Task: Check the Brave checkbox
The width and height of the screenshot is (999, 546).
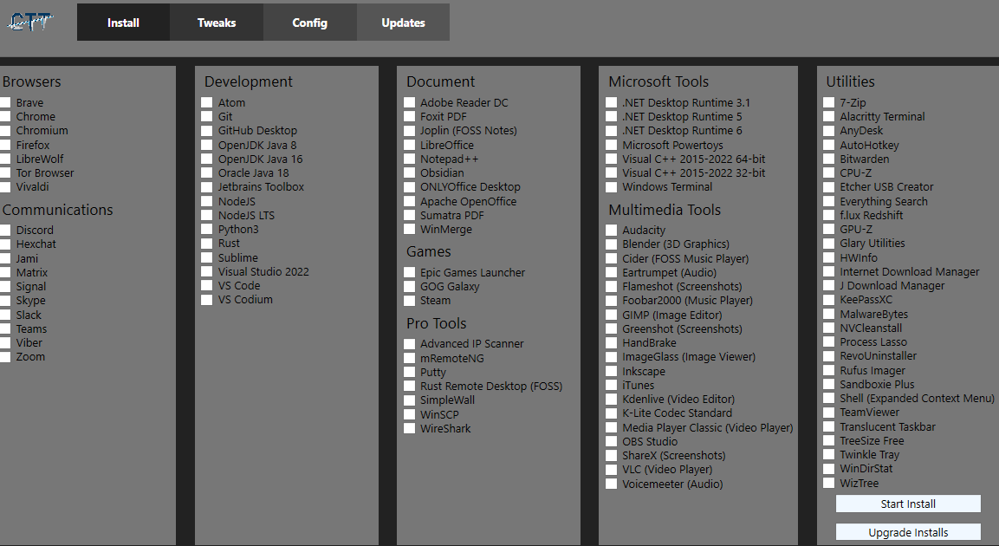Action: click(5, 103)
